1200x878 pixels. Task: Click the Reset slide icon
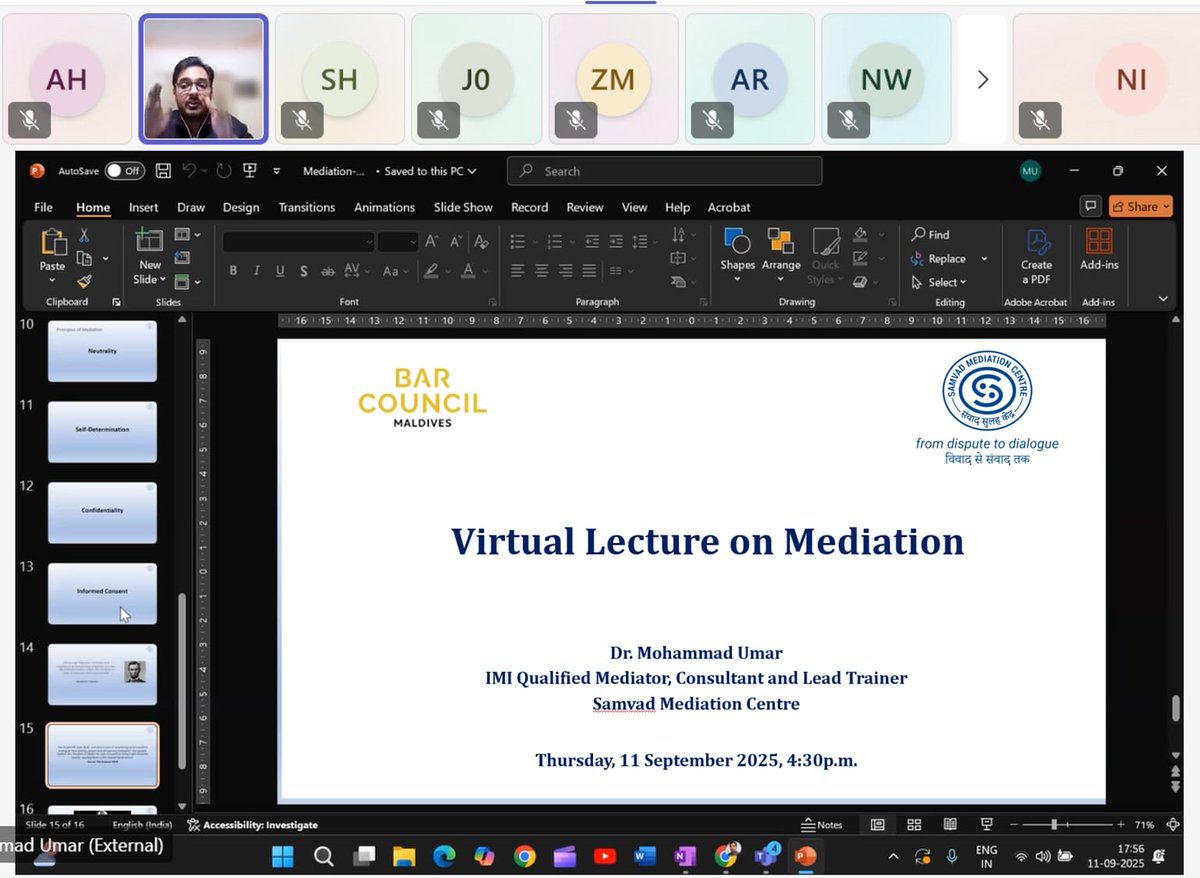click(x=182, y=258)
